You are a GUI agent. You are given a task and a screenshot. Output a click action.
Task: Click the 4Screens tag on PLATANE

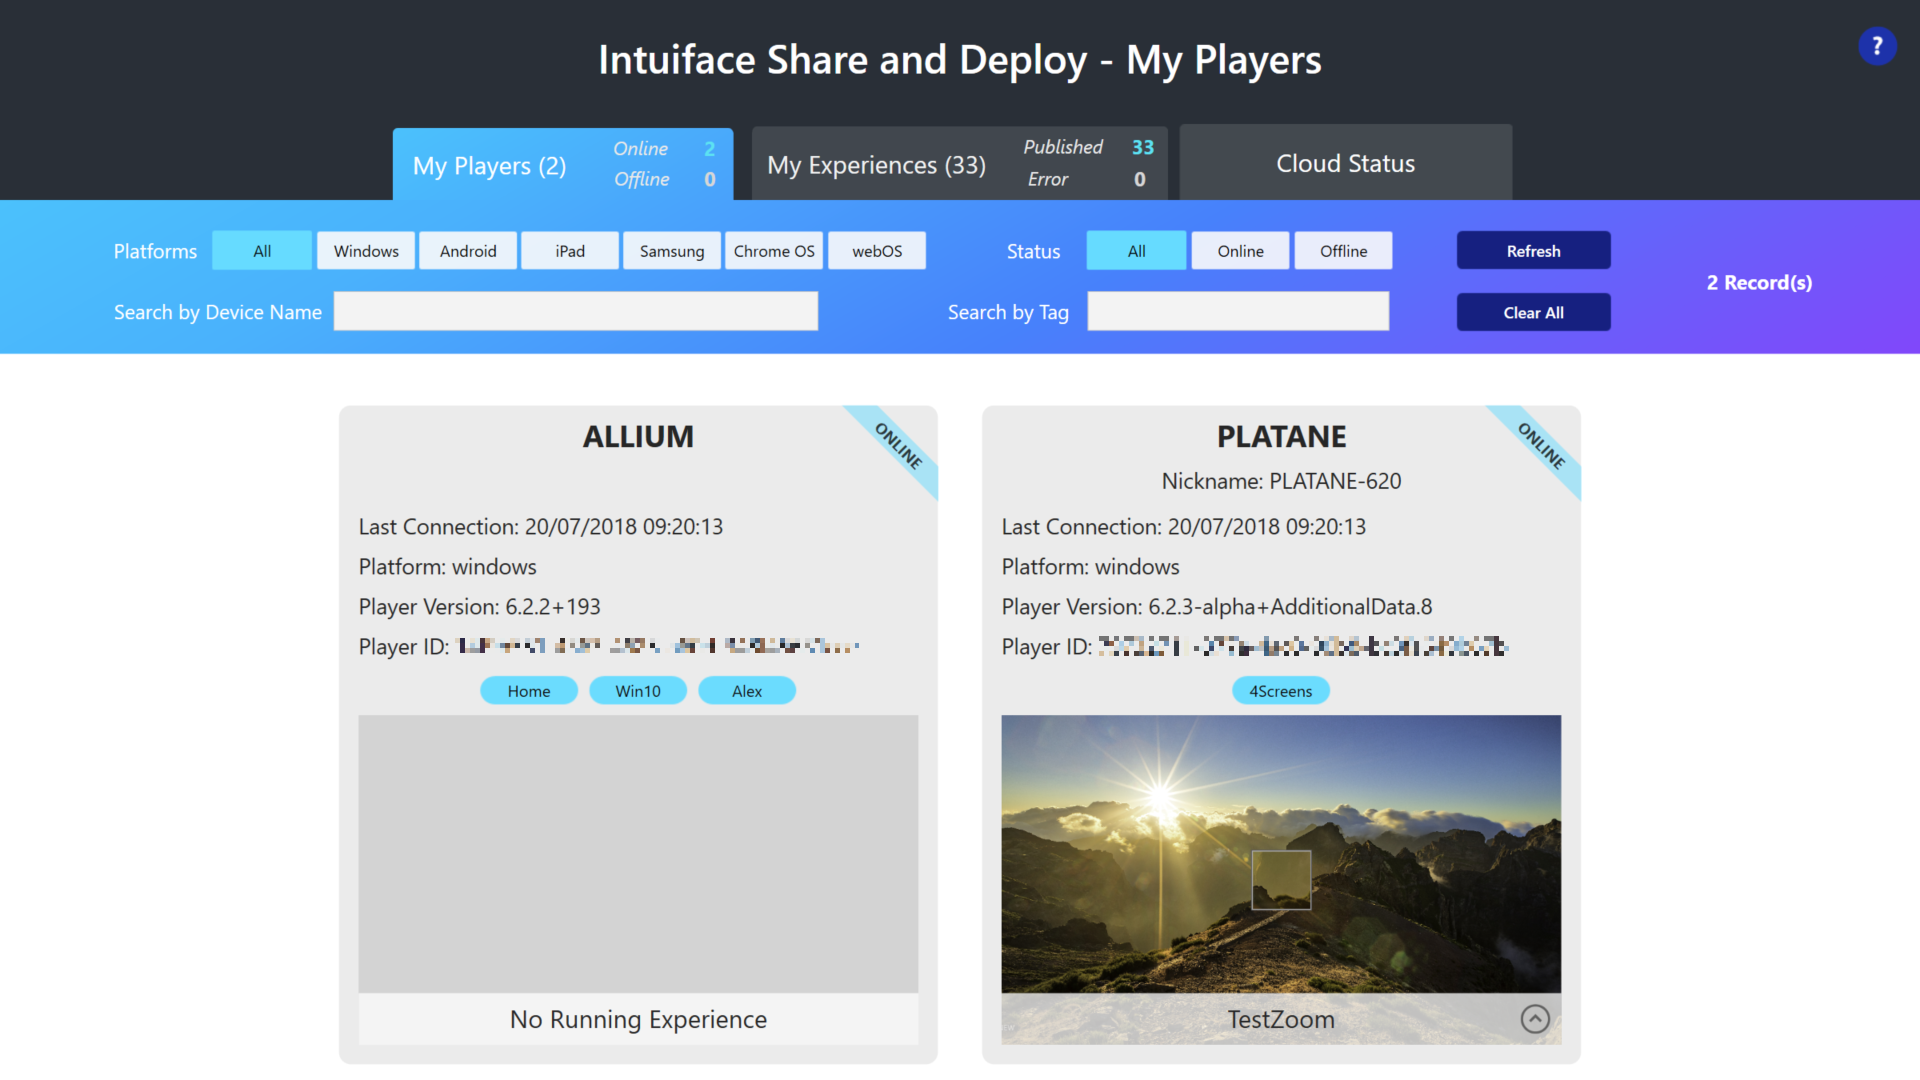coord(1281,691)
